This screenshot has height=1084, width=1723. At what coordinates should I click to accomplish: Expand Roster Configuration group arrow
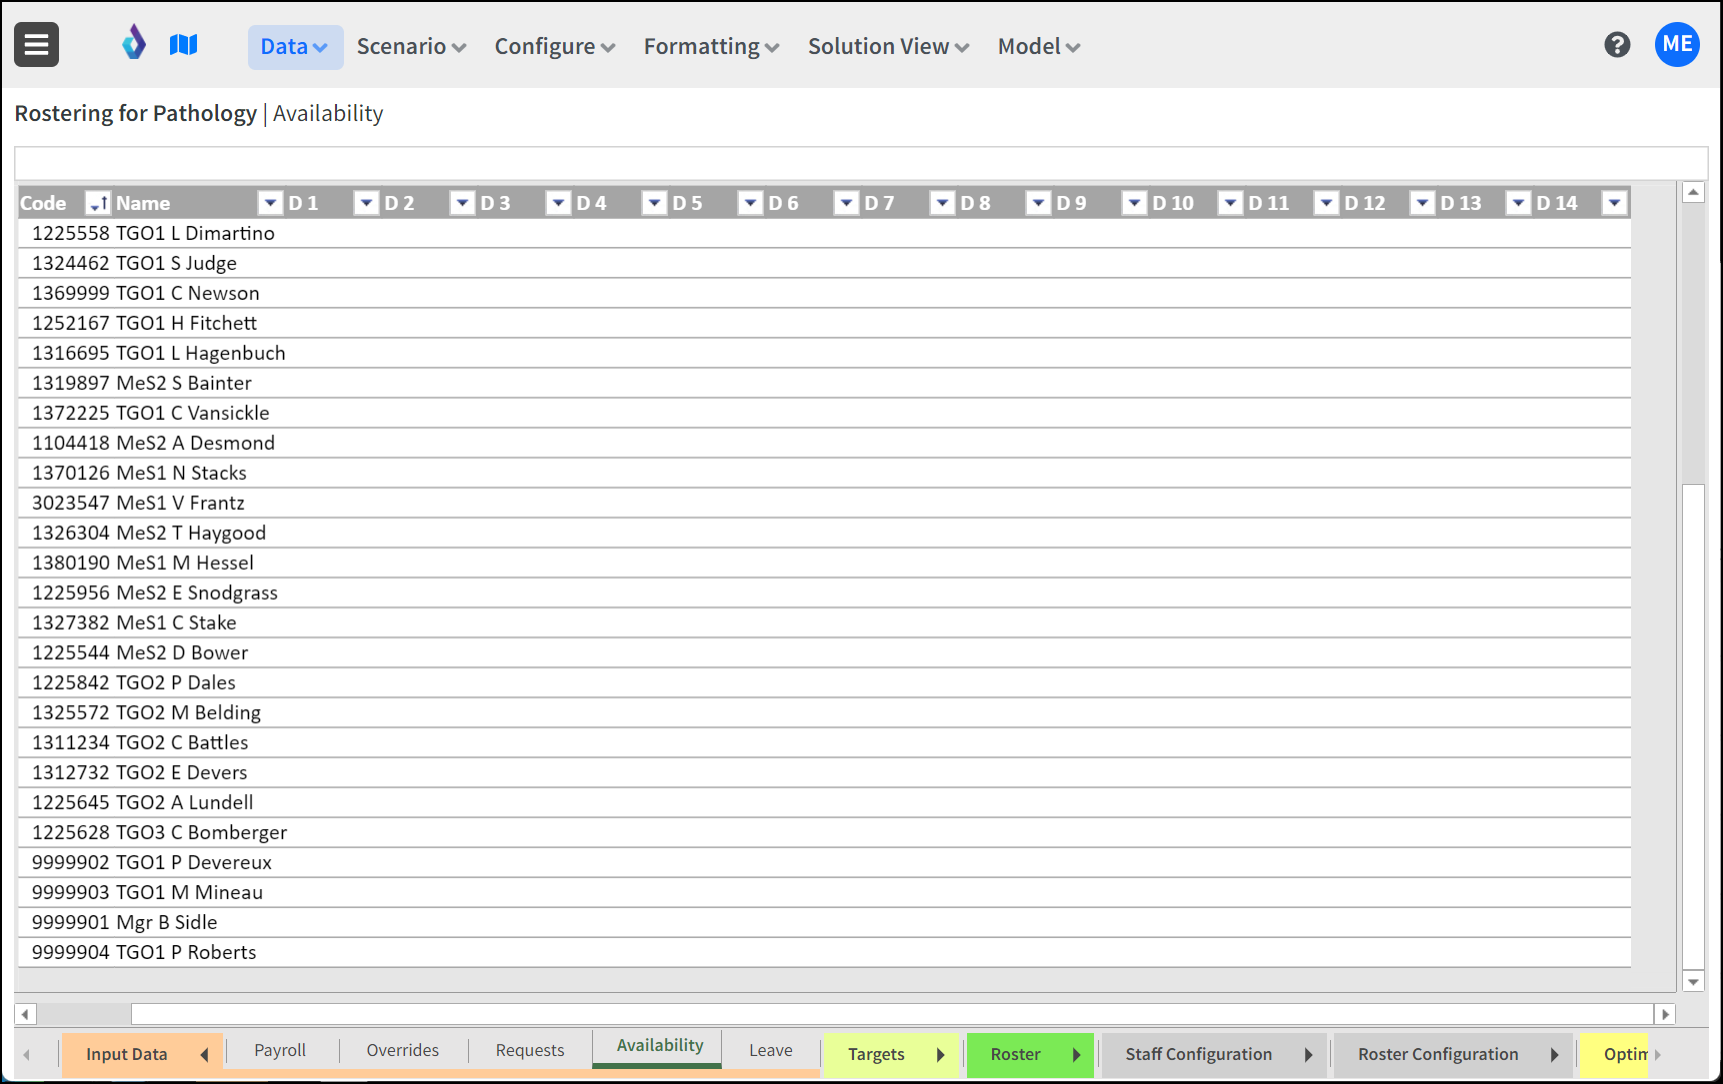point(1554,1055)
